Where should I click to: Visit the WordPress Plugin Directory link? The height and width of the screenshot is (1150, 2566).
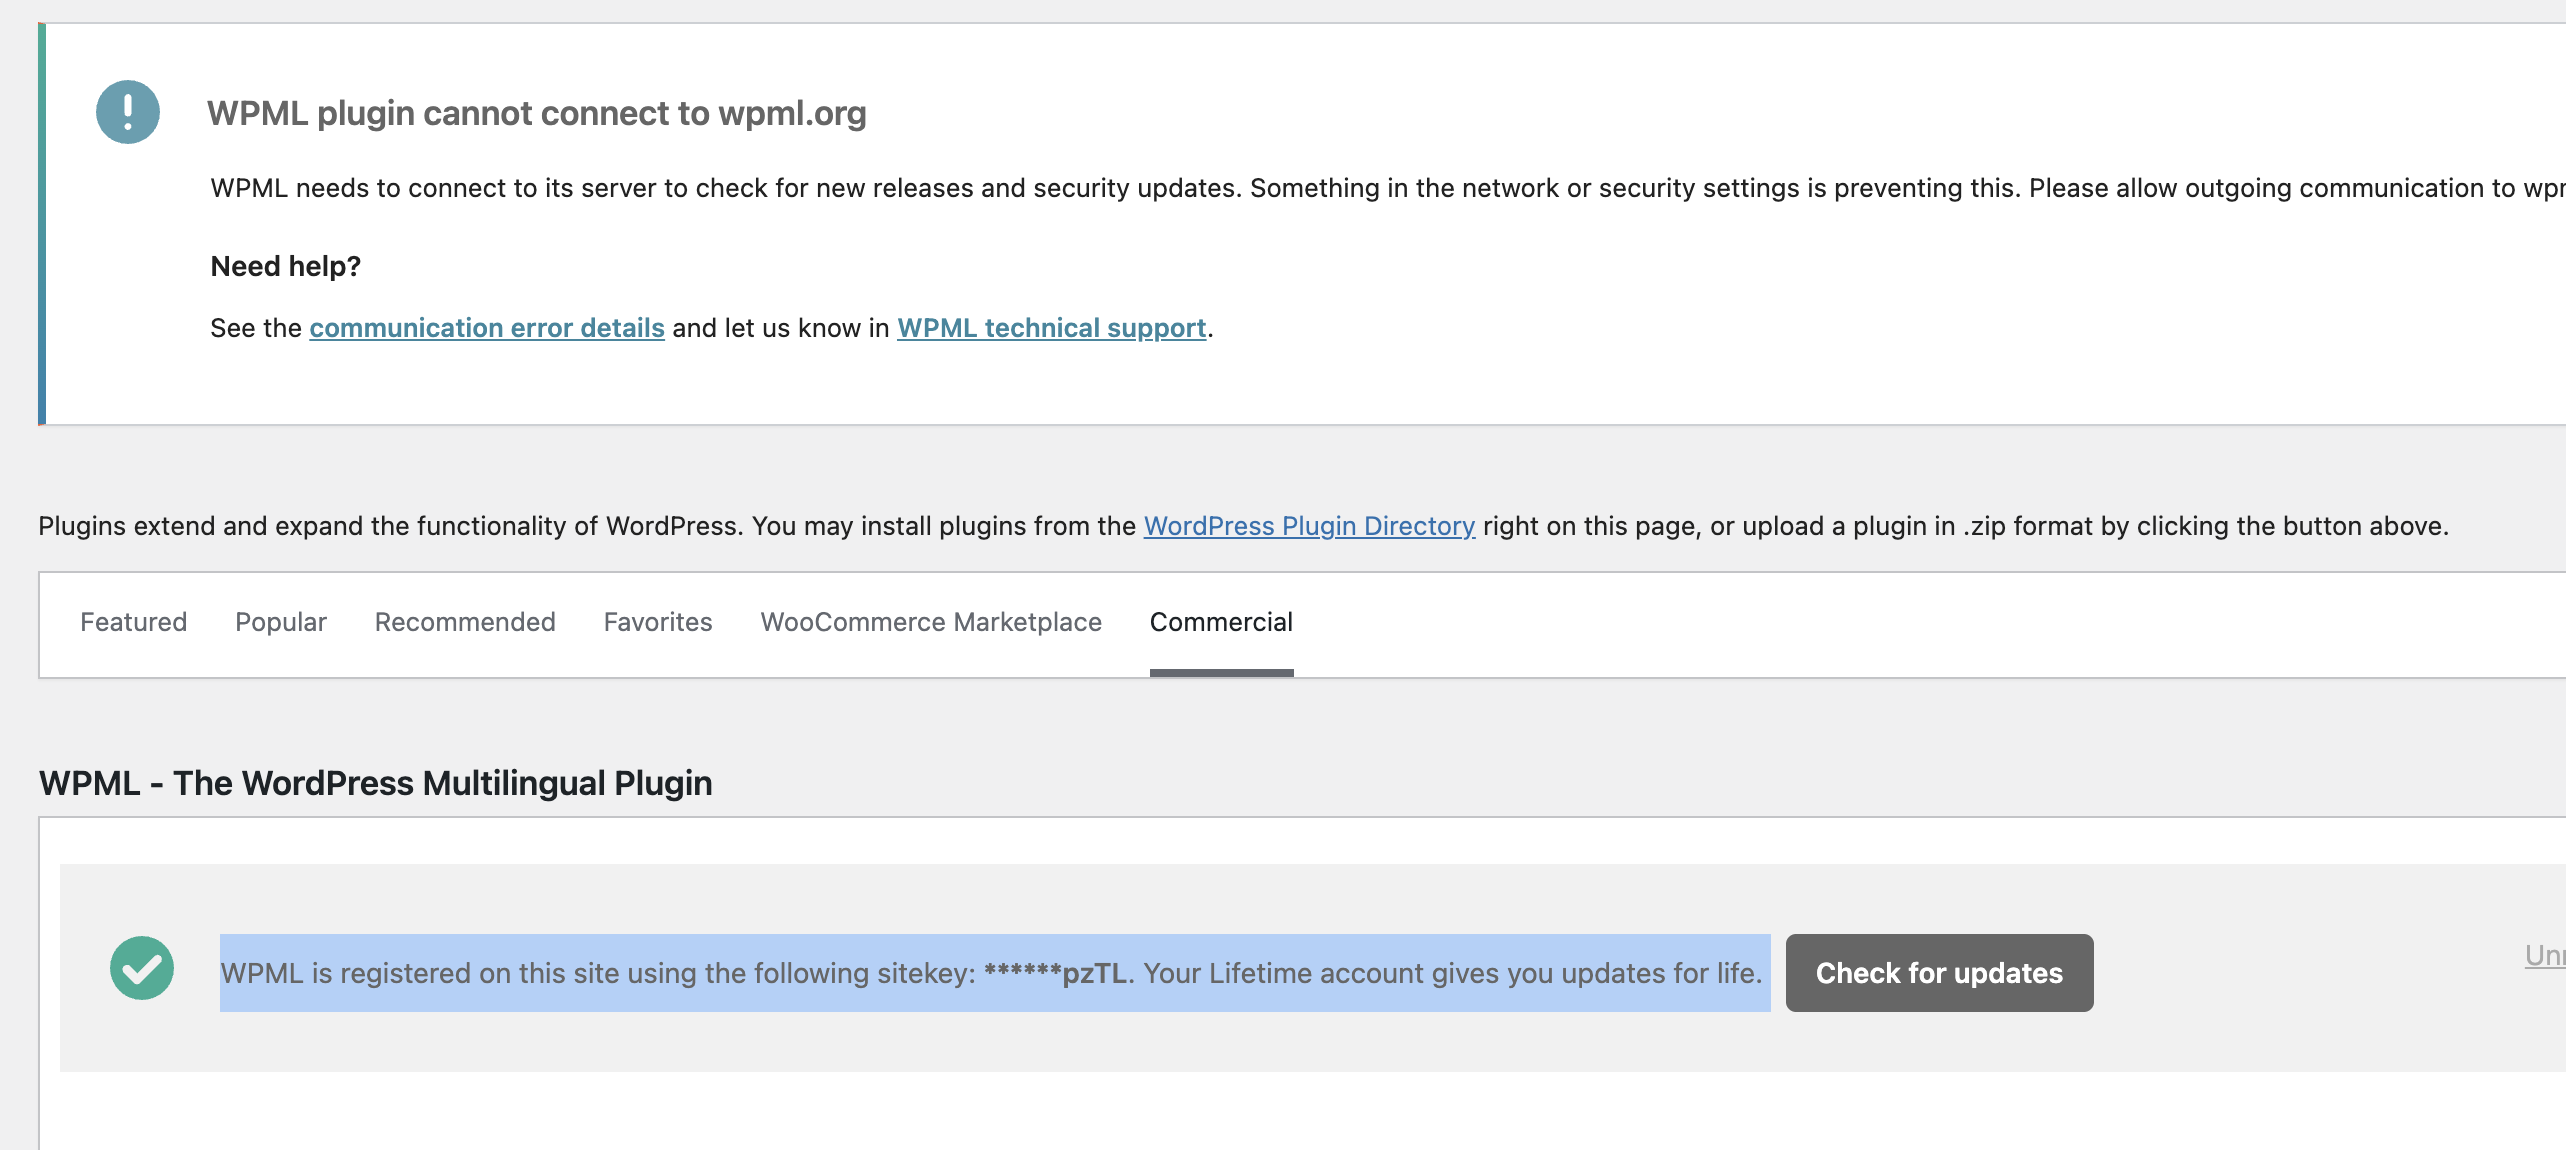click(x=1309, y=526)
